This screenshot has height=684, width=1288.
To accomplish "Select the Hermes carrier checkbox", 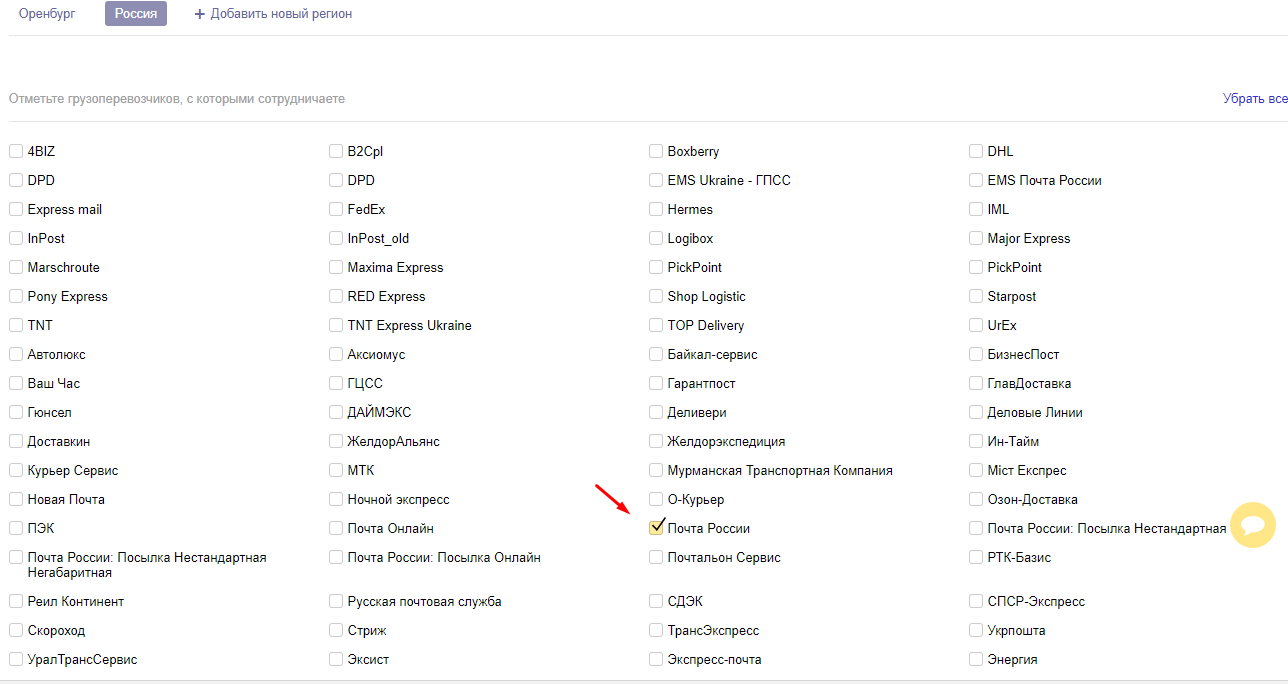I will pyautogui.click(x=656, y=209).
